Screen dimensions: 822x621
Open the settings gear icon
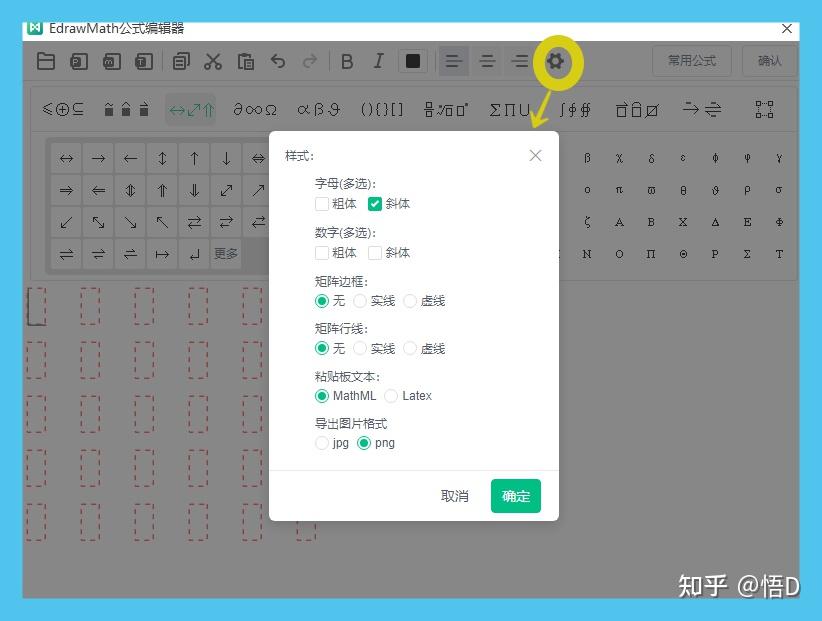point(555,61)
